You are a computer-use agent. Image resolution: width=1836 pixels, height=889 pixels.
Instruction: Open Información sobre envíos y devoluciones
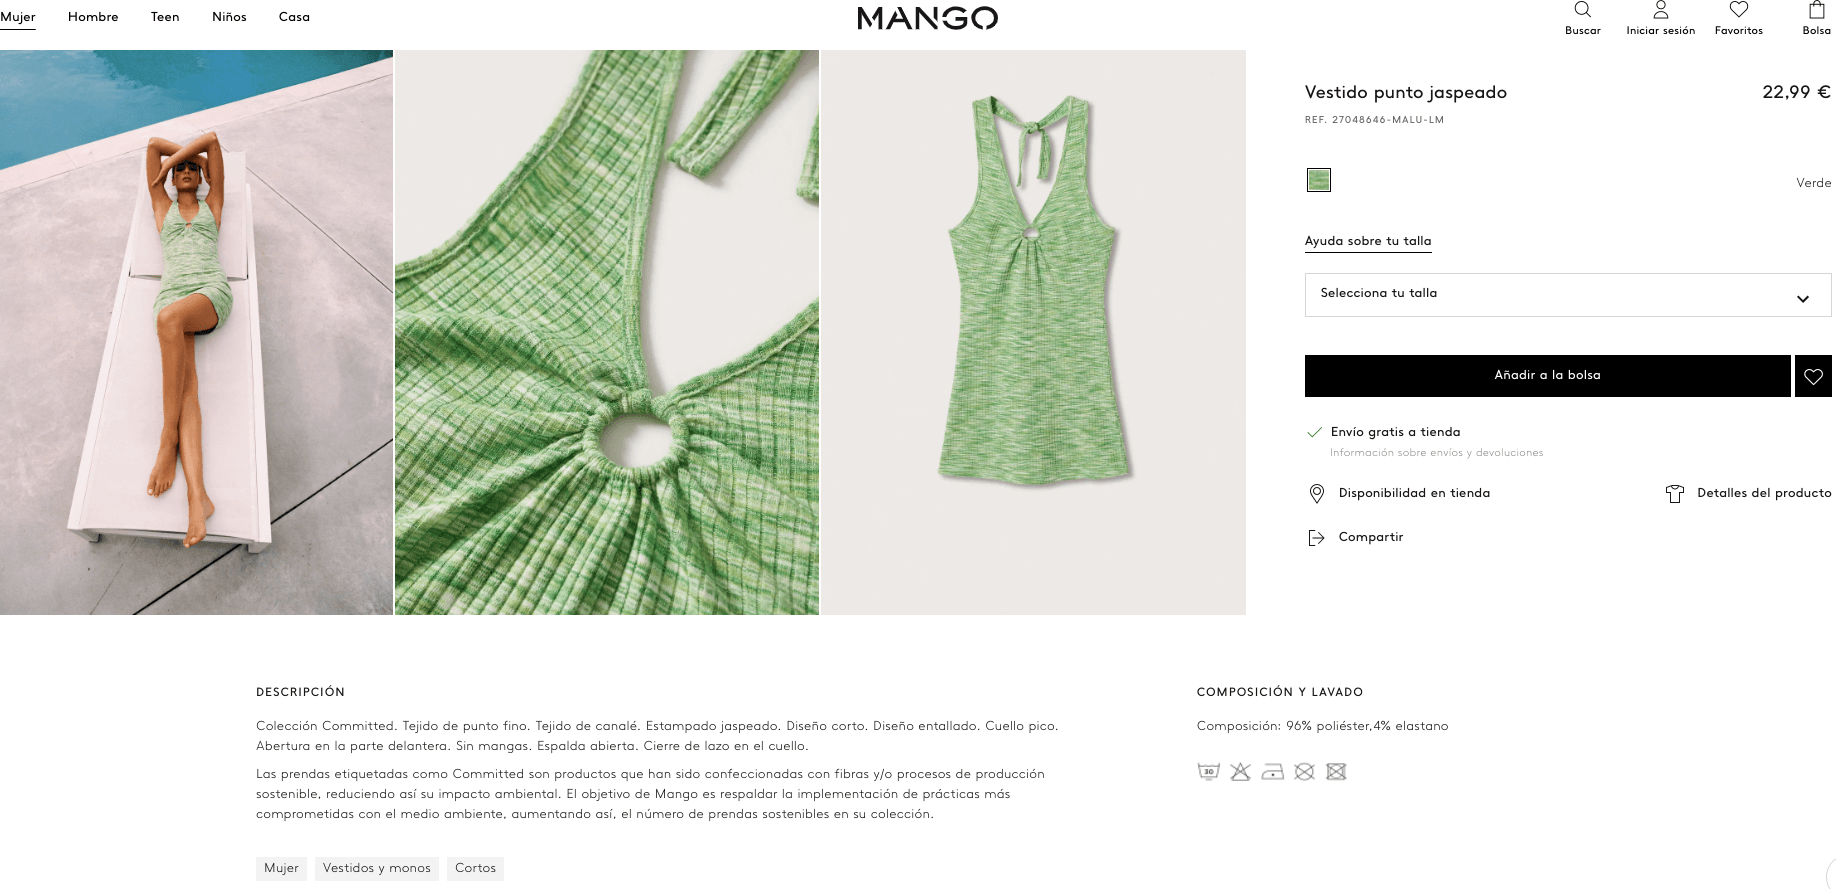pos(1437,453)
